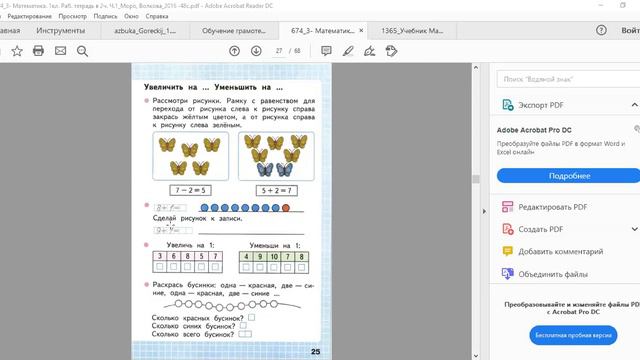The image size is (640, 360).
Task: Go to next page arrow
Action: 256,51
